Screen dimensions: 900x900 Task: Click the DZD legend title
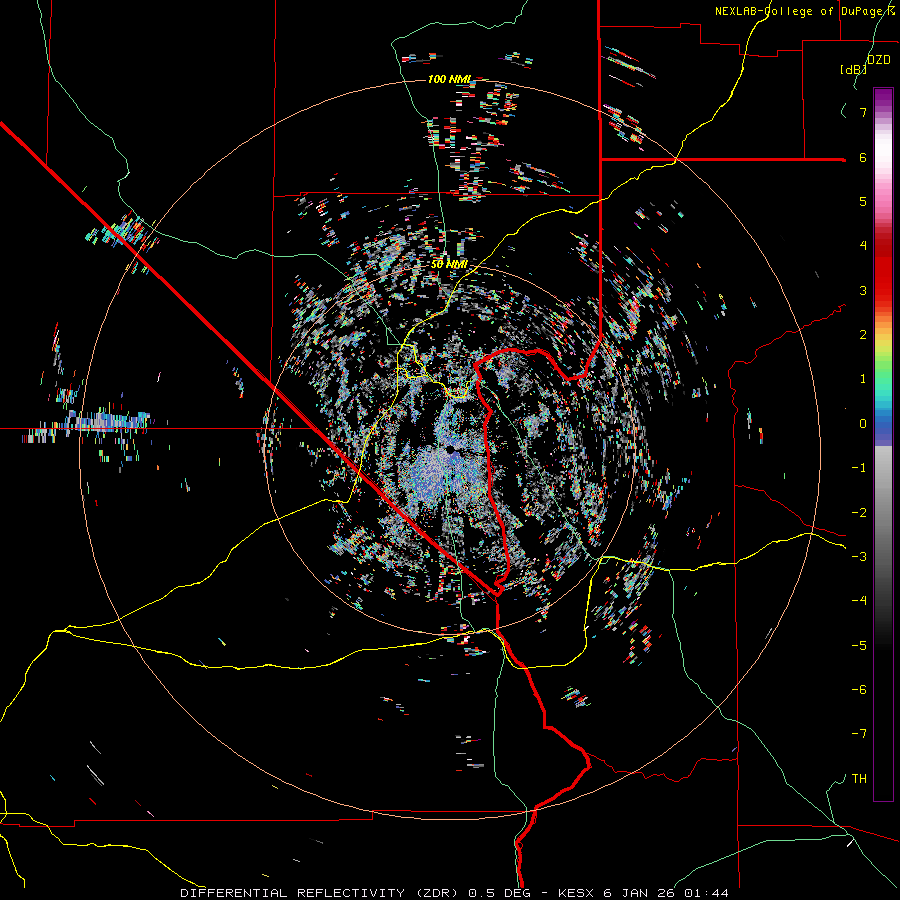point(878,60)
